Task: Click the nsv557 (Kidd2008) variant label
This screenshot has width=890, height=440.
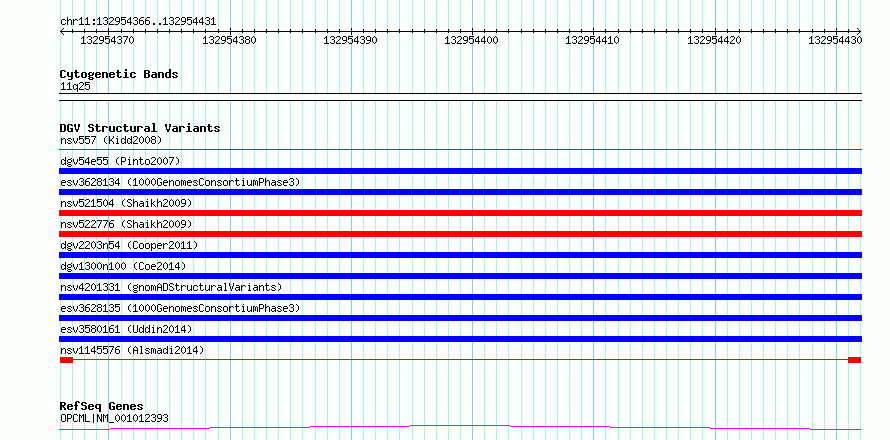Action: click(111, 140)
